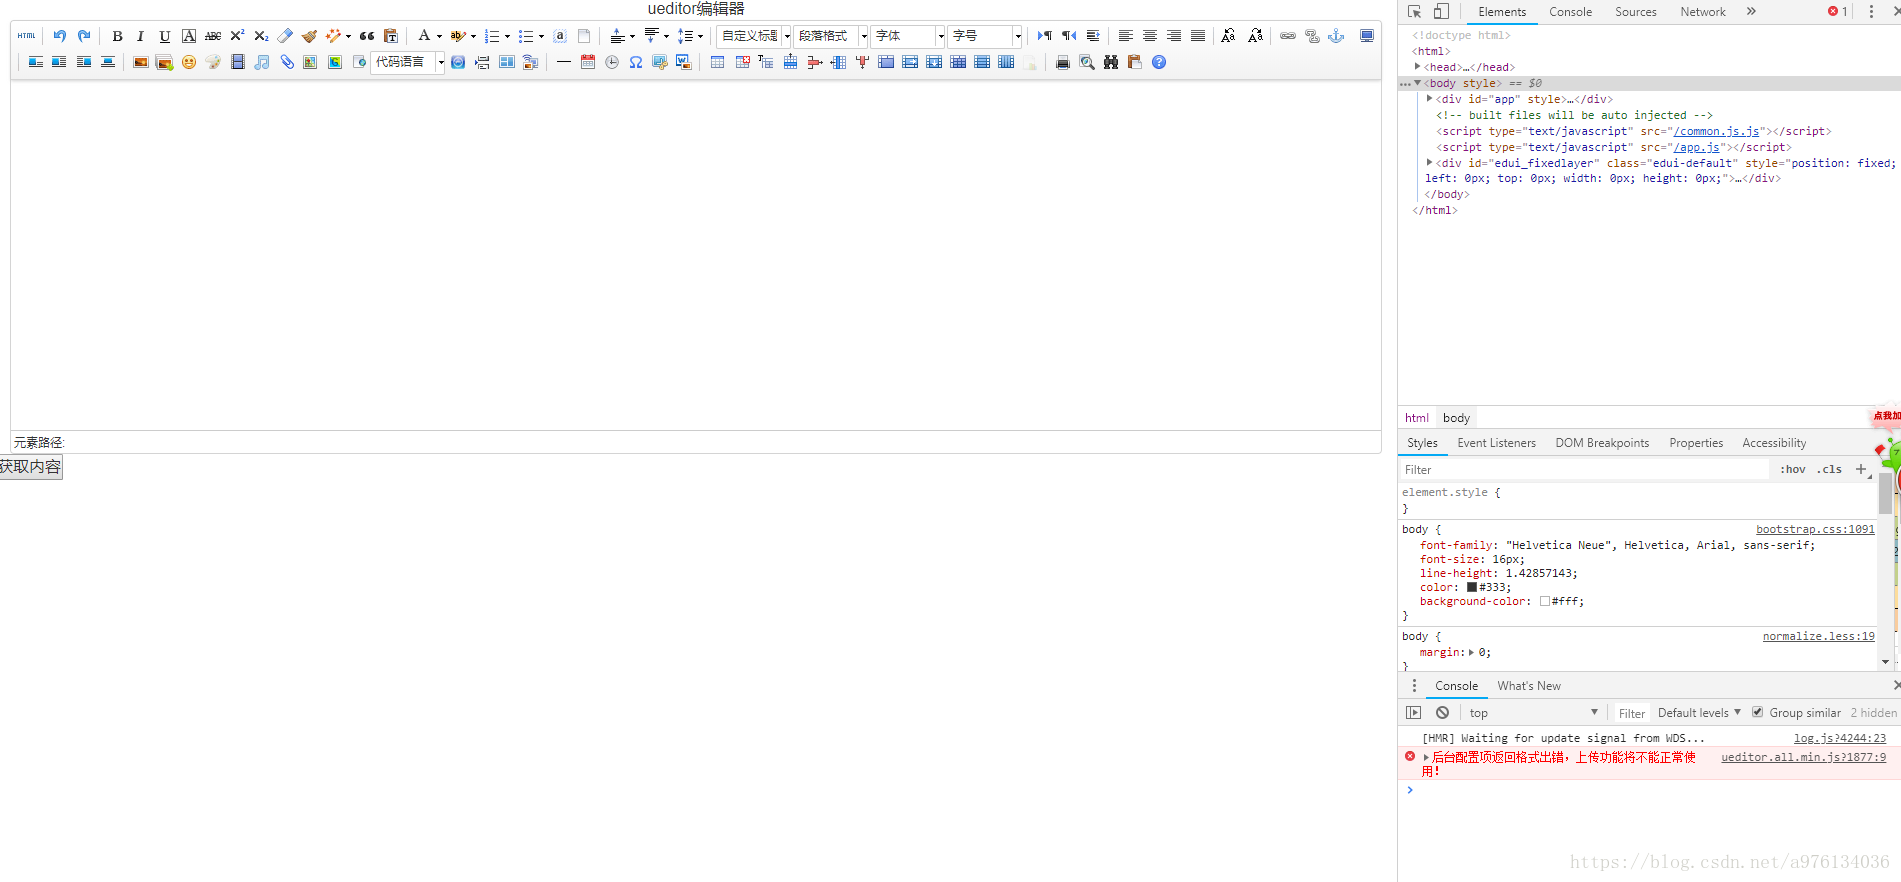Click the single image upload icon
Viewport: 1901px width, 882px height.
pyautogui.click(x=141, y=62)
